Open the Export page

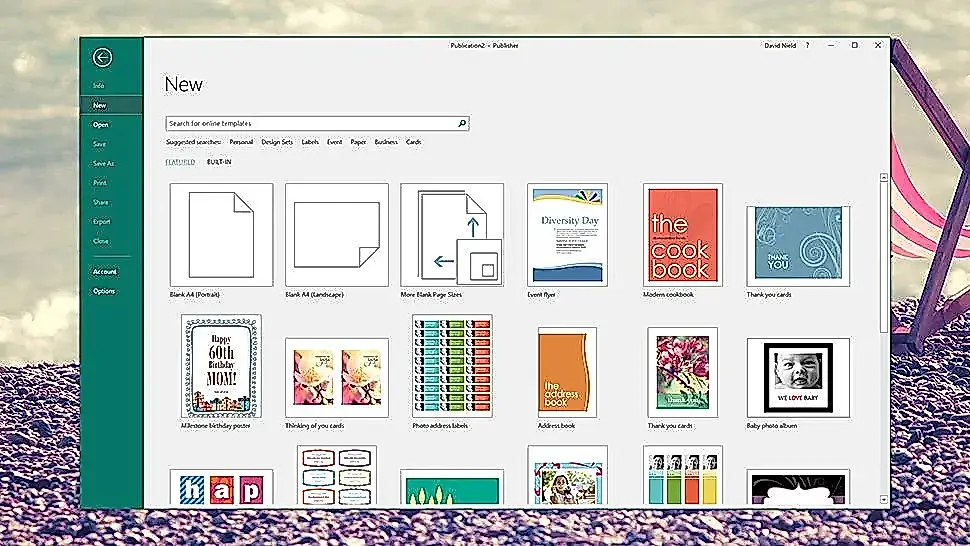(101, 221)
